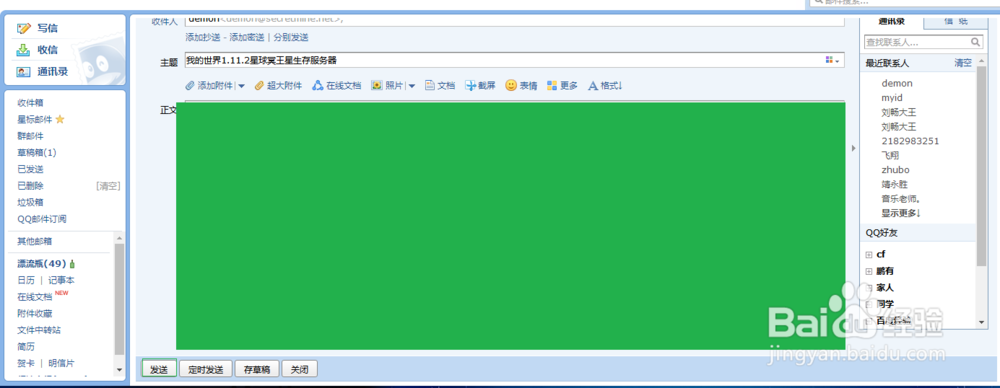Open the 草稿箱(1) drafts folder
1000x388 pixels.
[x=37, y=153]
